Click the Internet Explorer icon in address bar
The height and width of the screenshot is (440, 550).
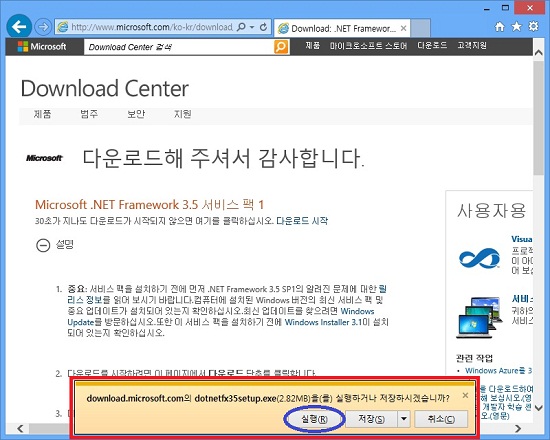(63, 27)
